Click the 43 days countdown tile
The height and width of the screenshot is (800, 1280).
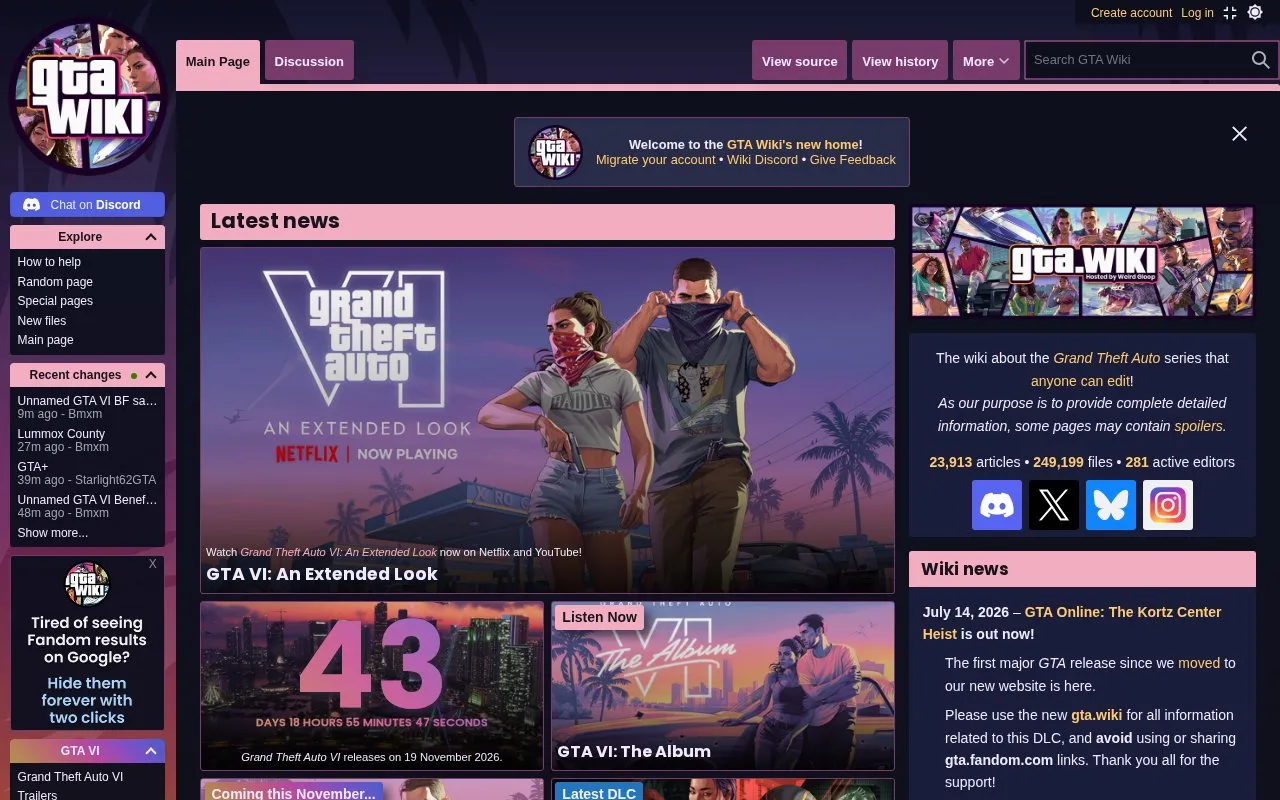(x=372, y=685)
